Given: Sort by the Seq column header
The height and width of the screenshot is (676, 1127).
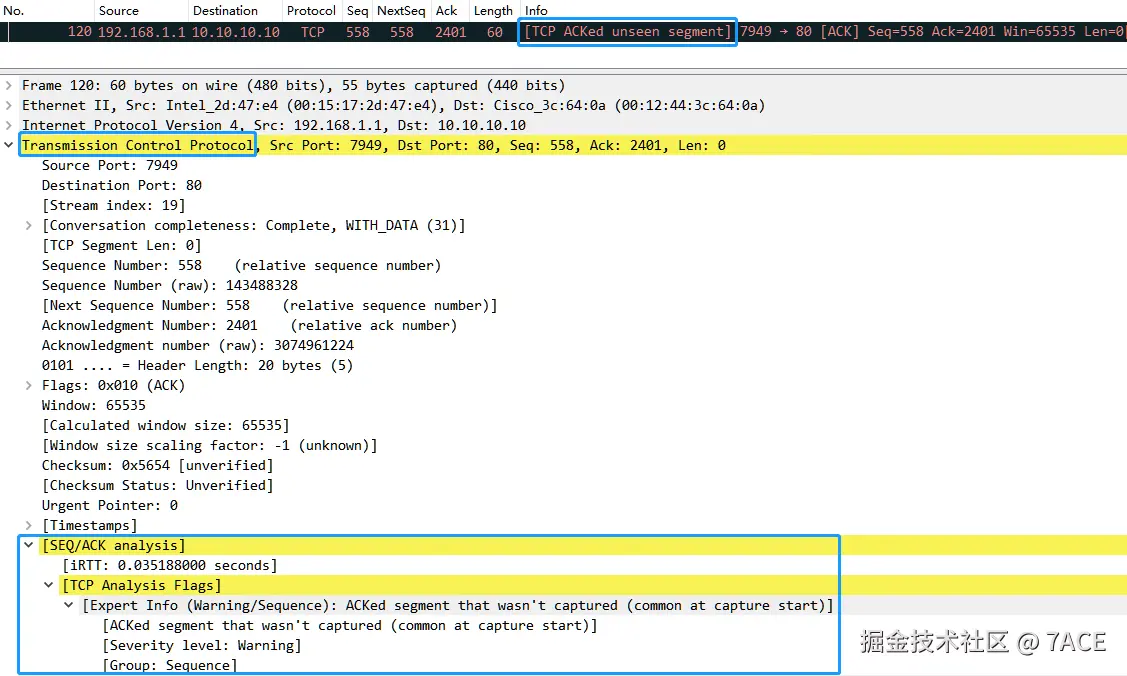Looking at the screenshot, I should pyautogui.click(x=357, y=11).
